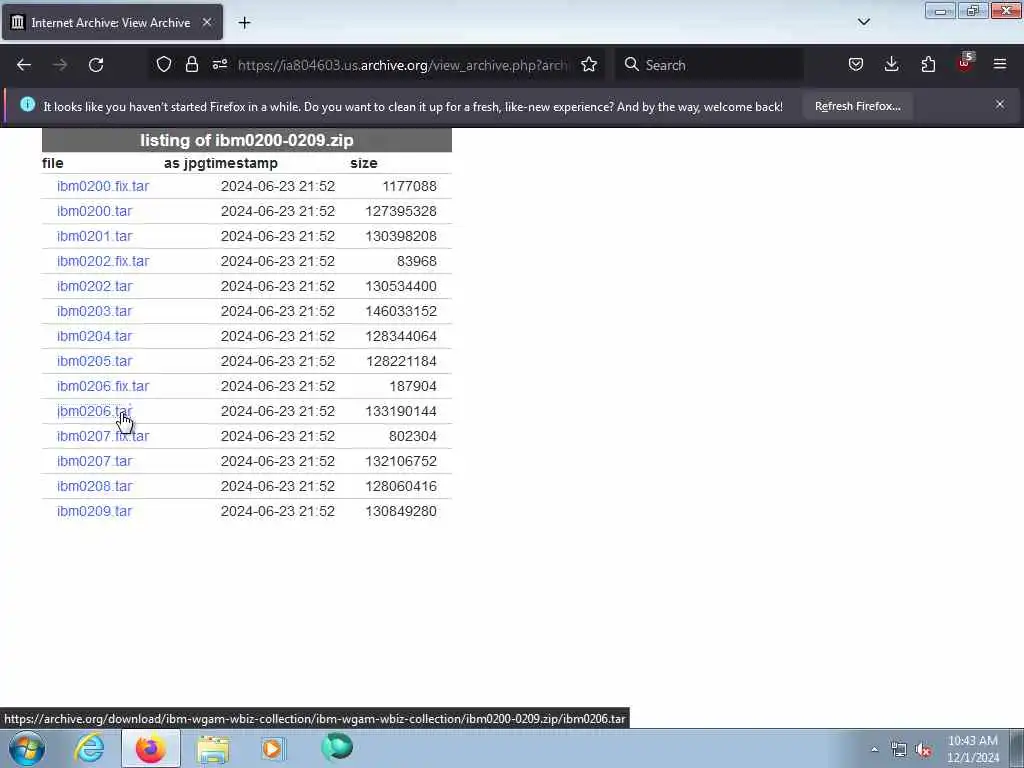Click the network tray icon

[899, 750]
